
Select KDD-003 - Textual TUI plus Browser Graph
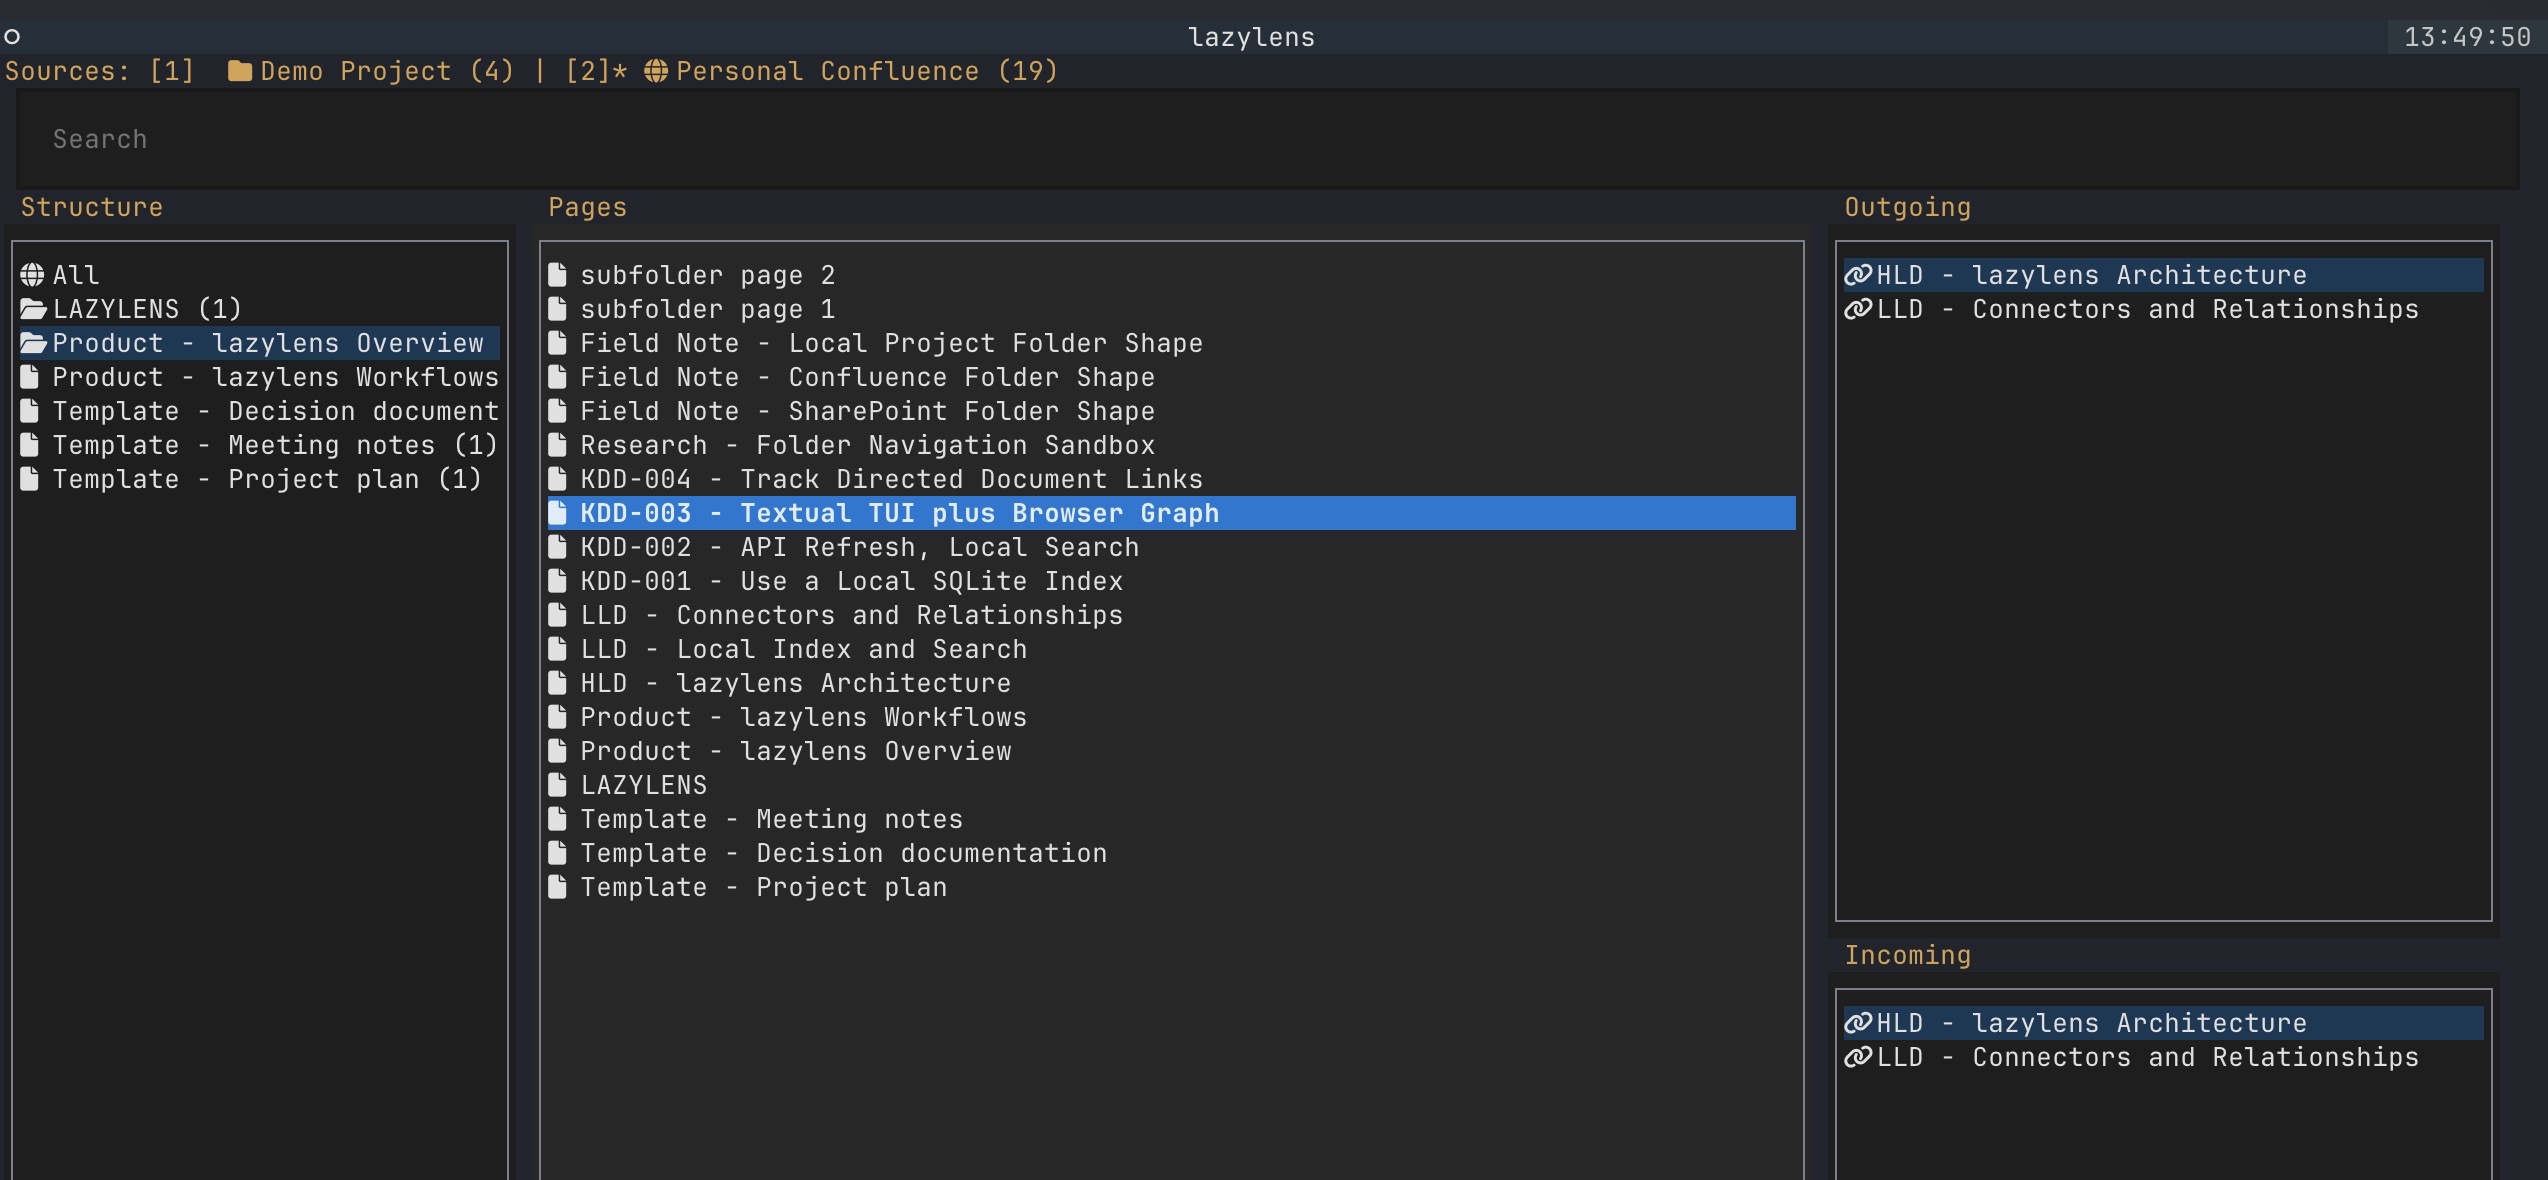tap(1172, 513)
